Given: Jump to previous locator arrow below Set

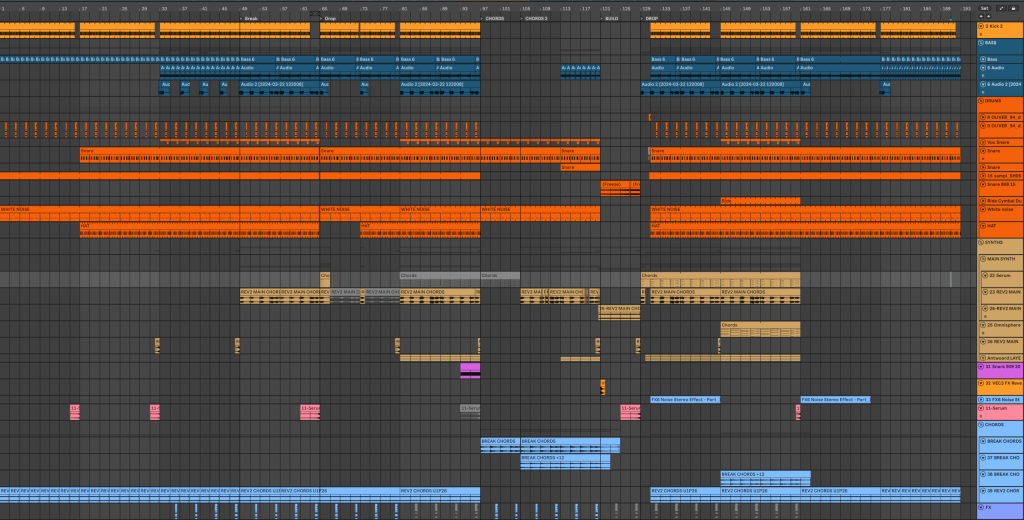Looking at the screenshot, I should [x=982, y=17].
